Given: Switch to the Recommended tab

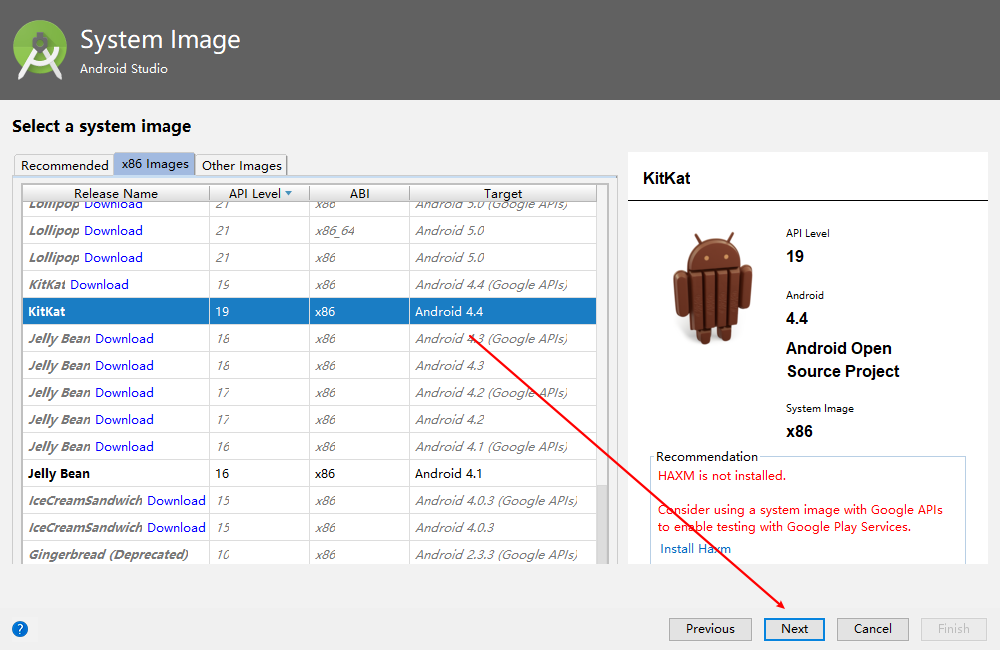Looking at the screenshot, I should [64, 165].
